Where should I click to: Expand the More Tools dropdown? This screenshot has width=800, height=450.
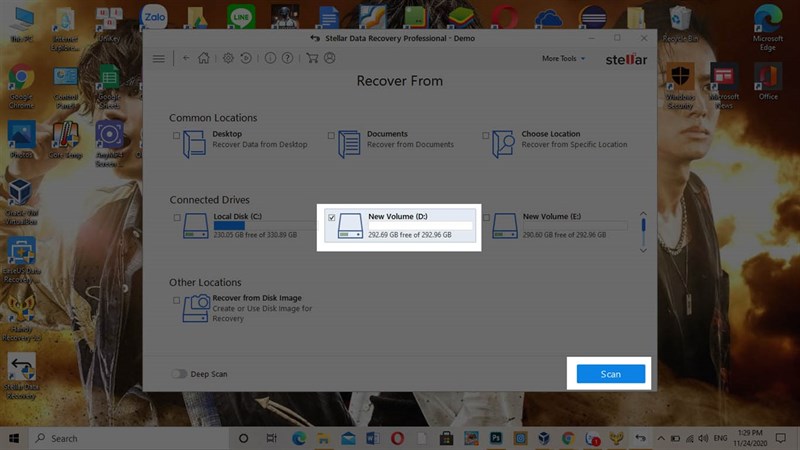(563, 59)
